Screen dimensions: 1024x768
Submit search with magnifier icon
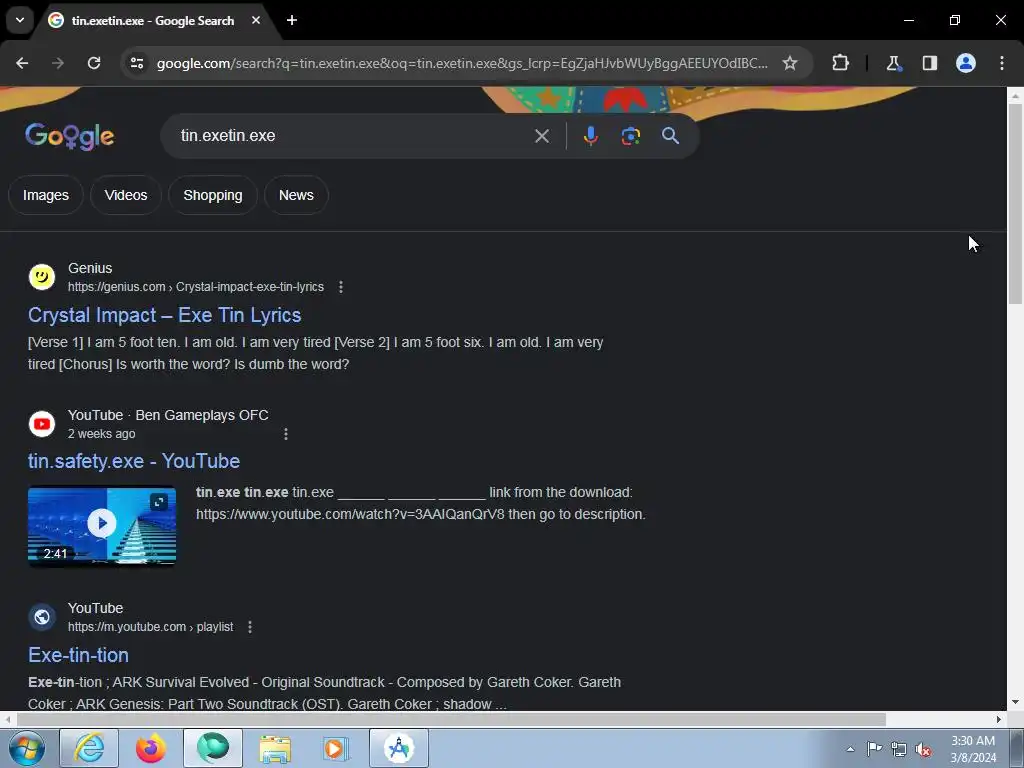pyautogui.click(x=670, y=136)
